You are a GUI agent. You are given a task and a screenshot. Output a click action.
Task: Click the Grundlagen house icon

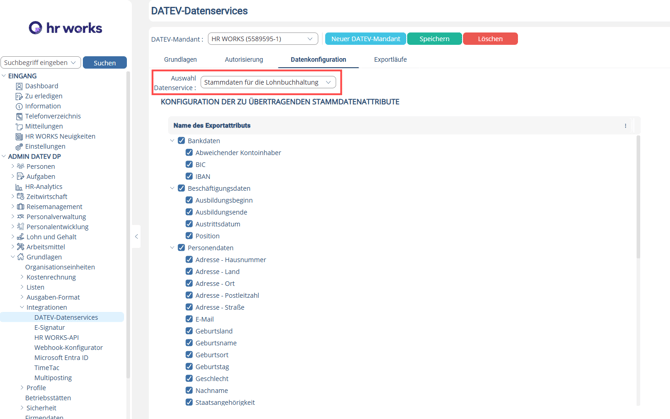pyautogui.click(x=21, y=257)
